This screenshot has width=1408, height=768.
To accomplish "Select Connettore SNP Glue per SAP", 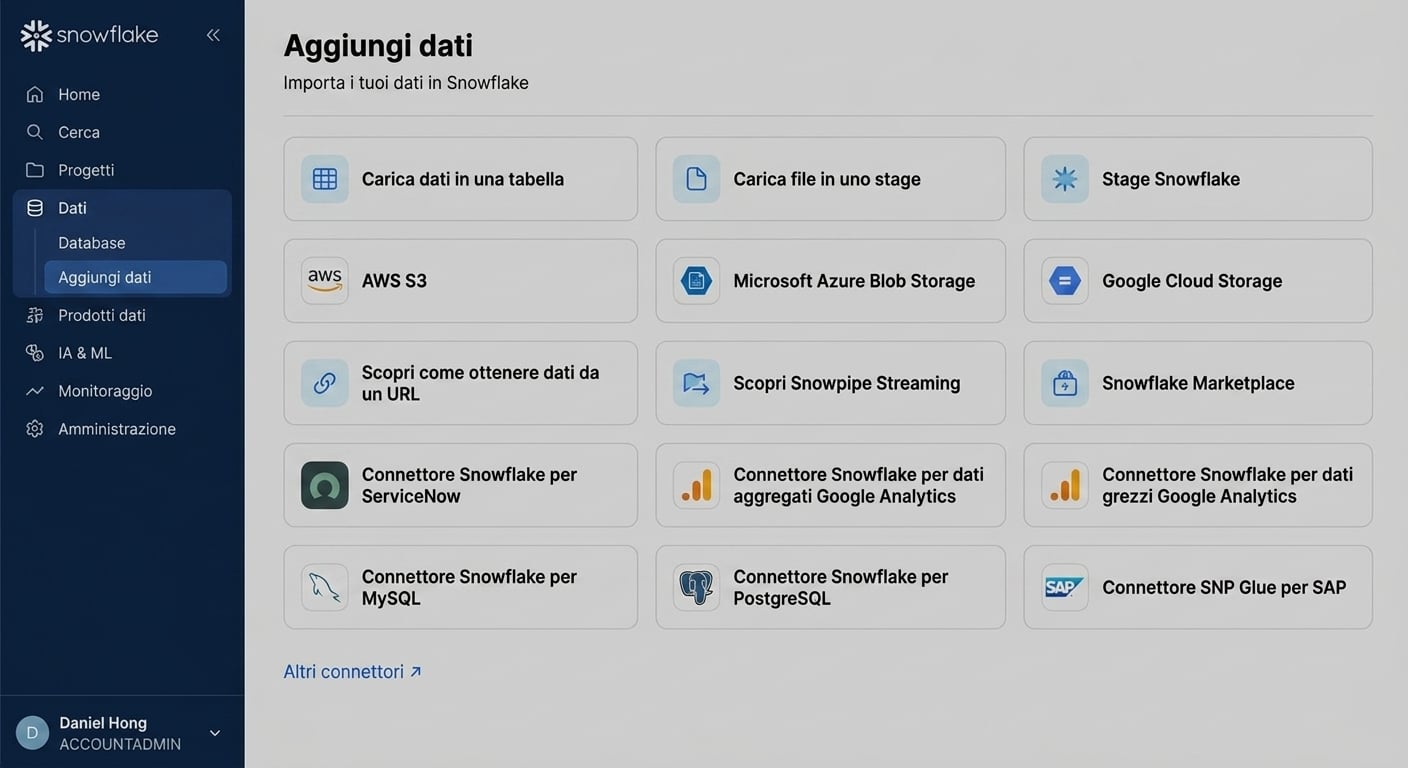I will (1198, 587).
